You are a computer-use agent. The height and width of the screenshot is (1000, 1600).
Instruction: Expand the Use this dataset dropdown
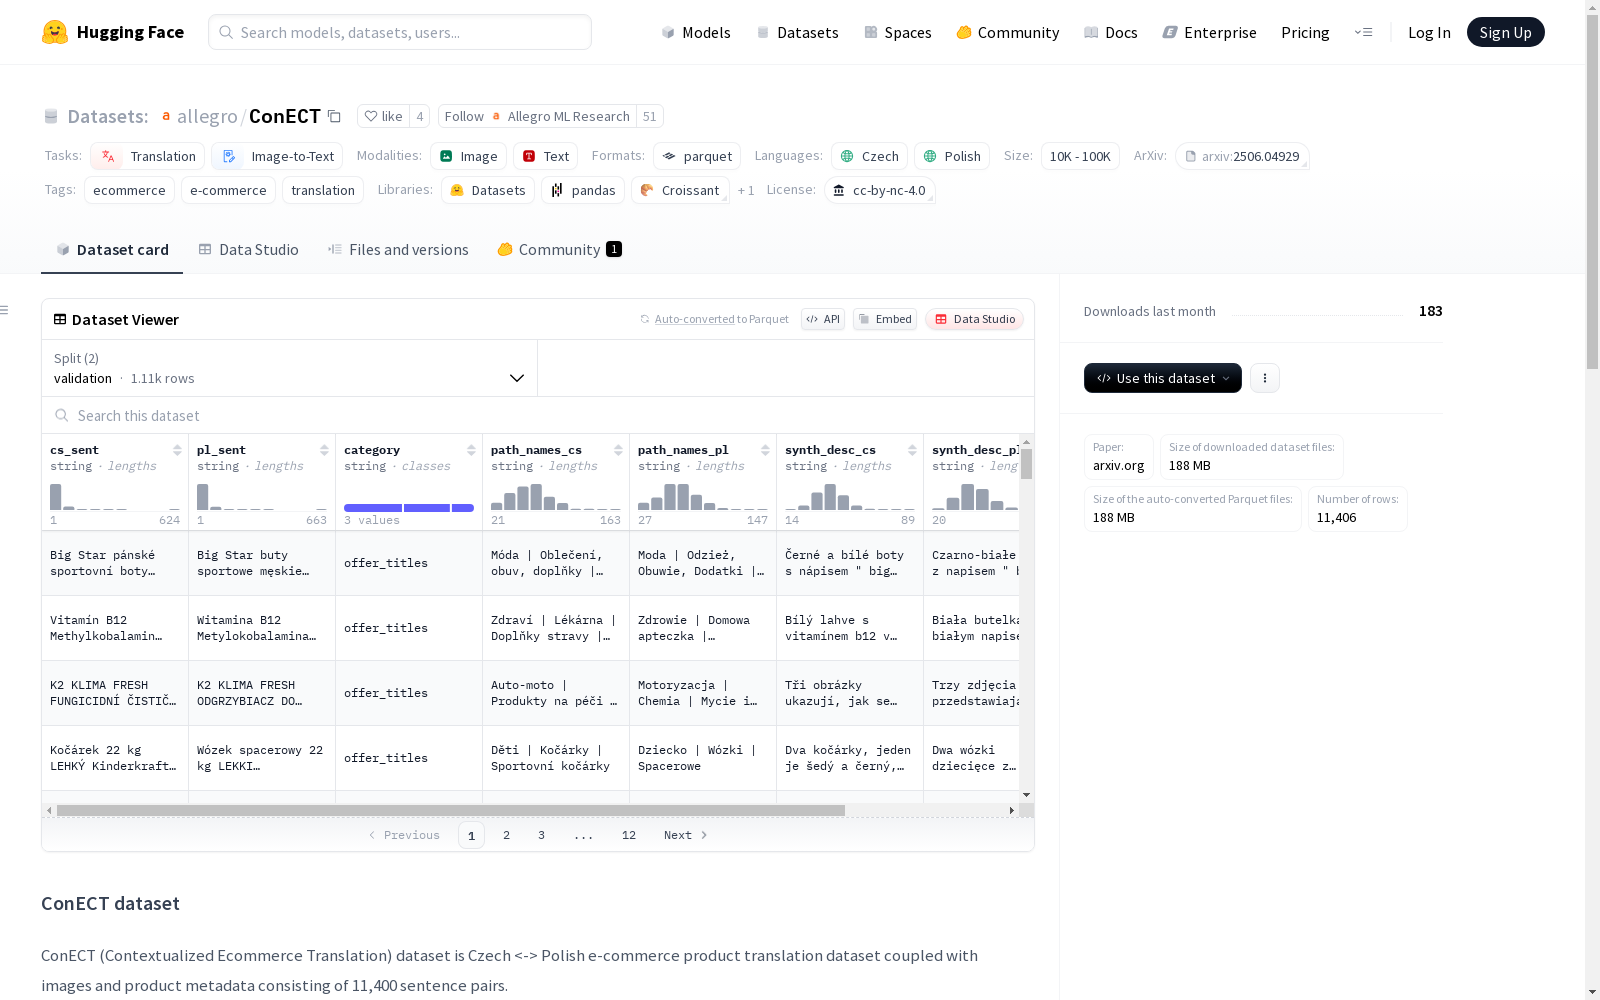pyautogui.click(x=1163, y=378)
